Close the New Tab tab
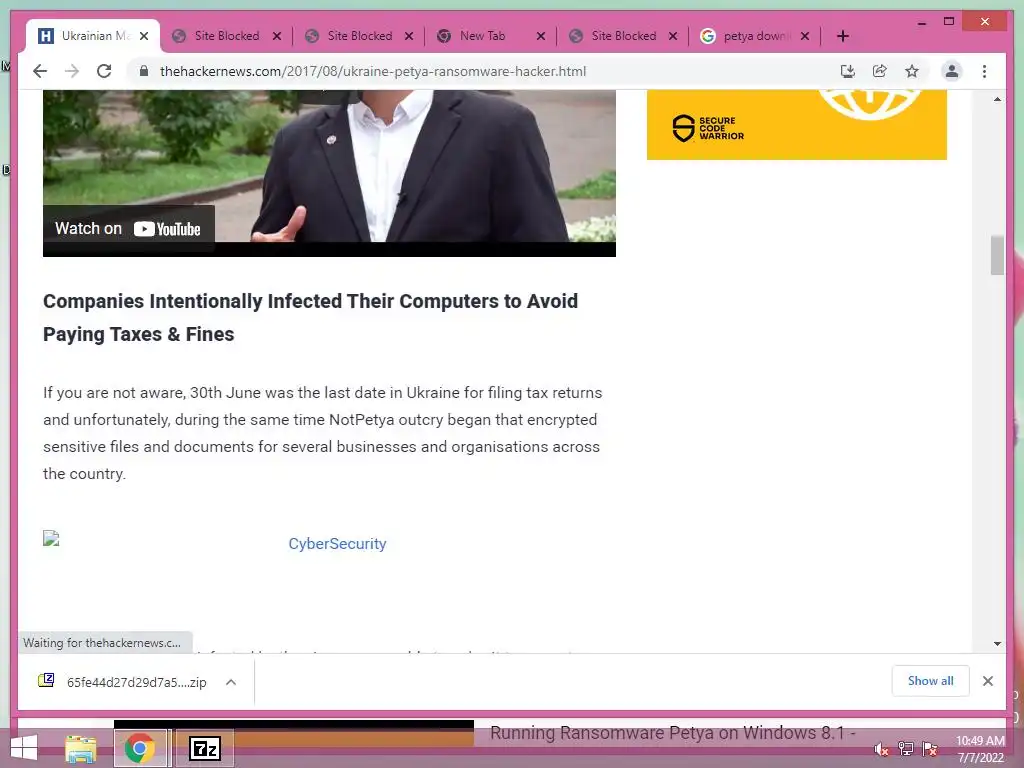The height and width of the screenshot is (768, 1024). [541, 36]
